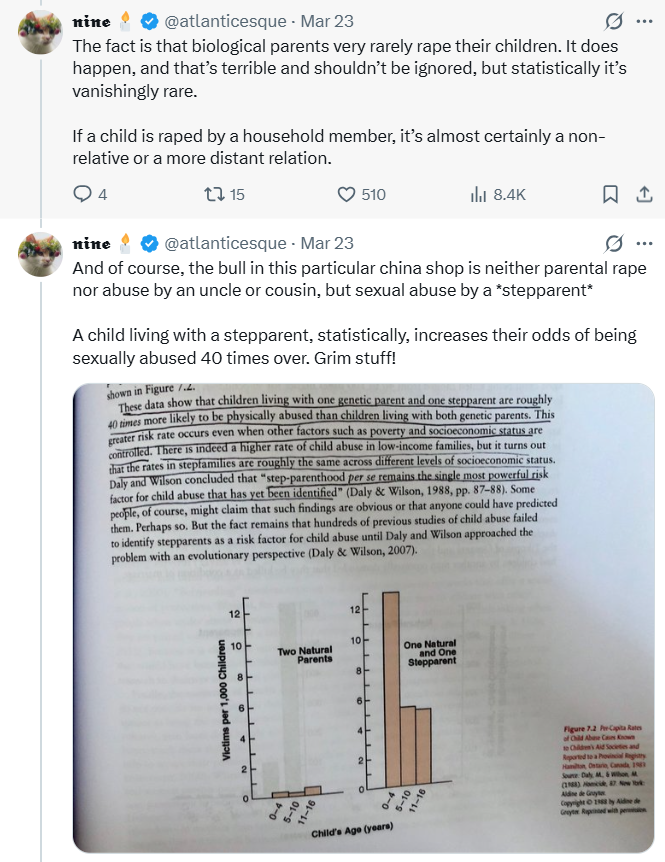The image size is (665, 862).
Task: Click the Mar 23 timestamp on second tweet
Action: (327, 243)
